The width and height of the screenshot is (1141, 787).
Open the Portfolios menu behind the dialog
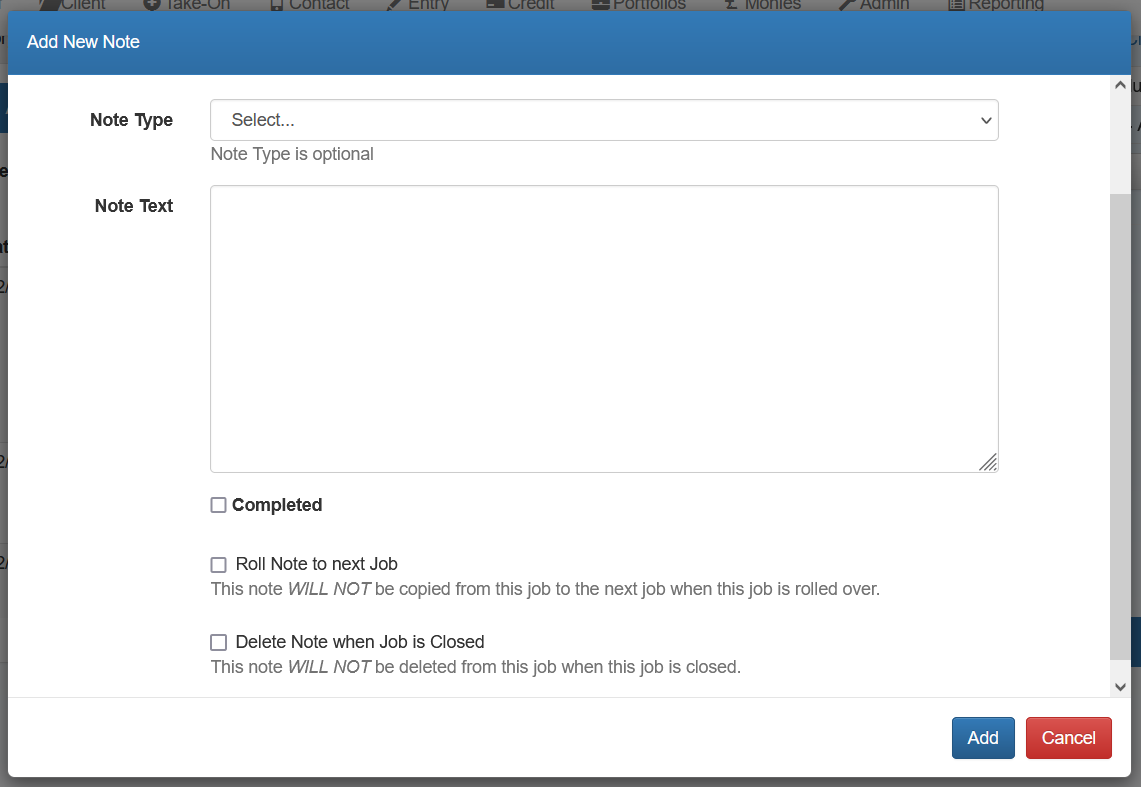click(639, 5)
